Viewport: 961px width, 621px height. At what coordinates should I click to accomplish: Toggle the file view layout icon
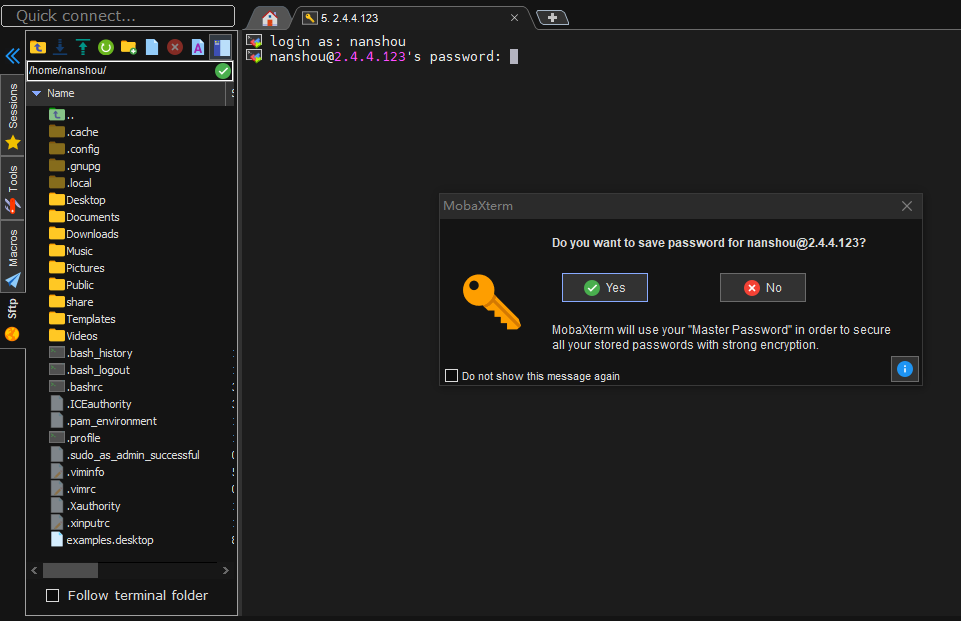click(221, 47)
